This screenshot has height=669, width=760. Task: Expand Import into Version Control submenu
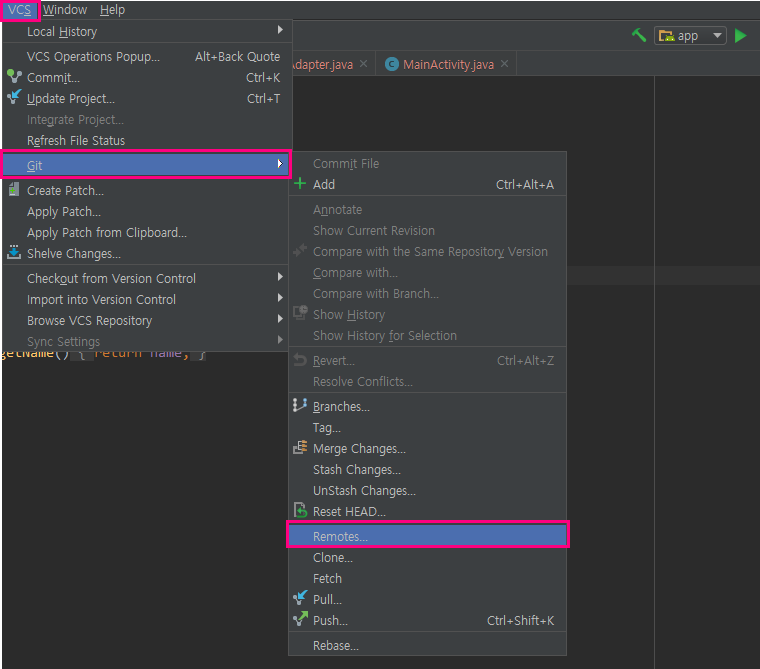point(147,300)
